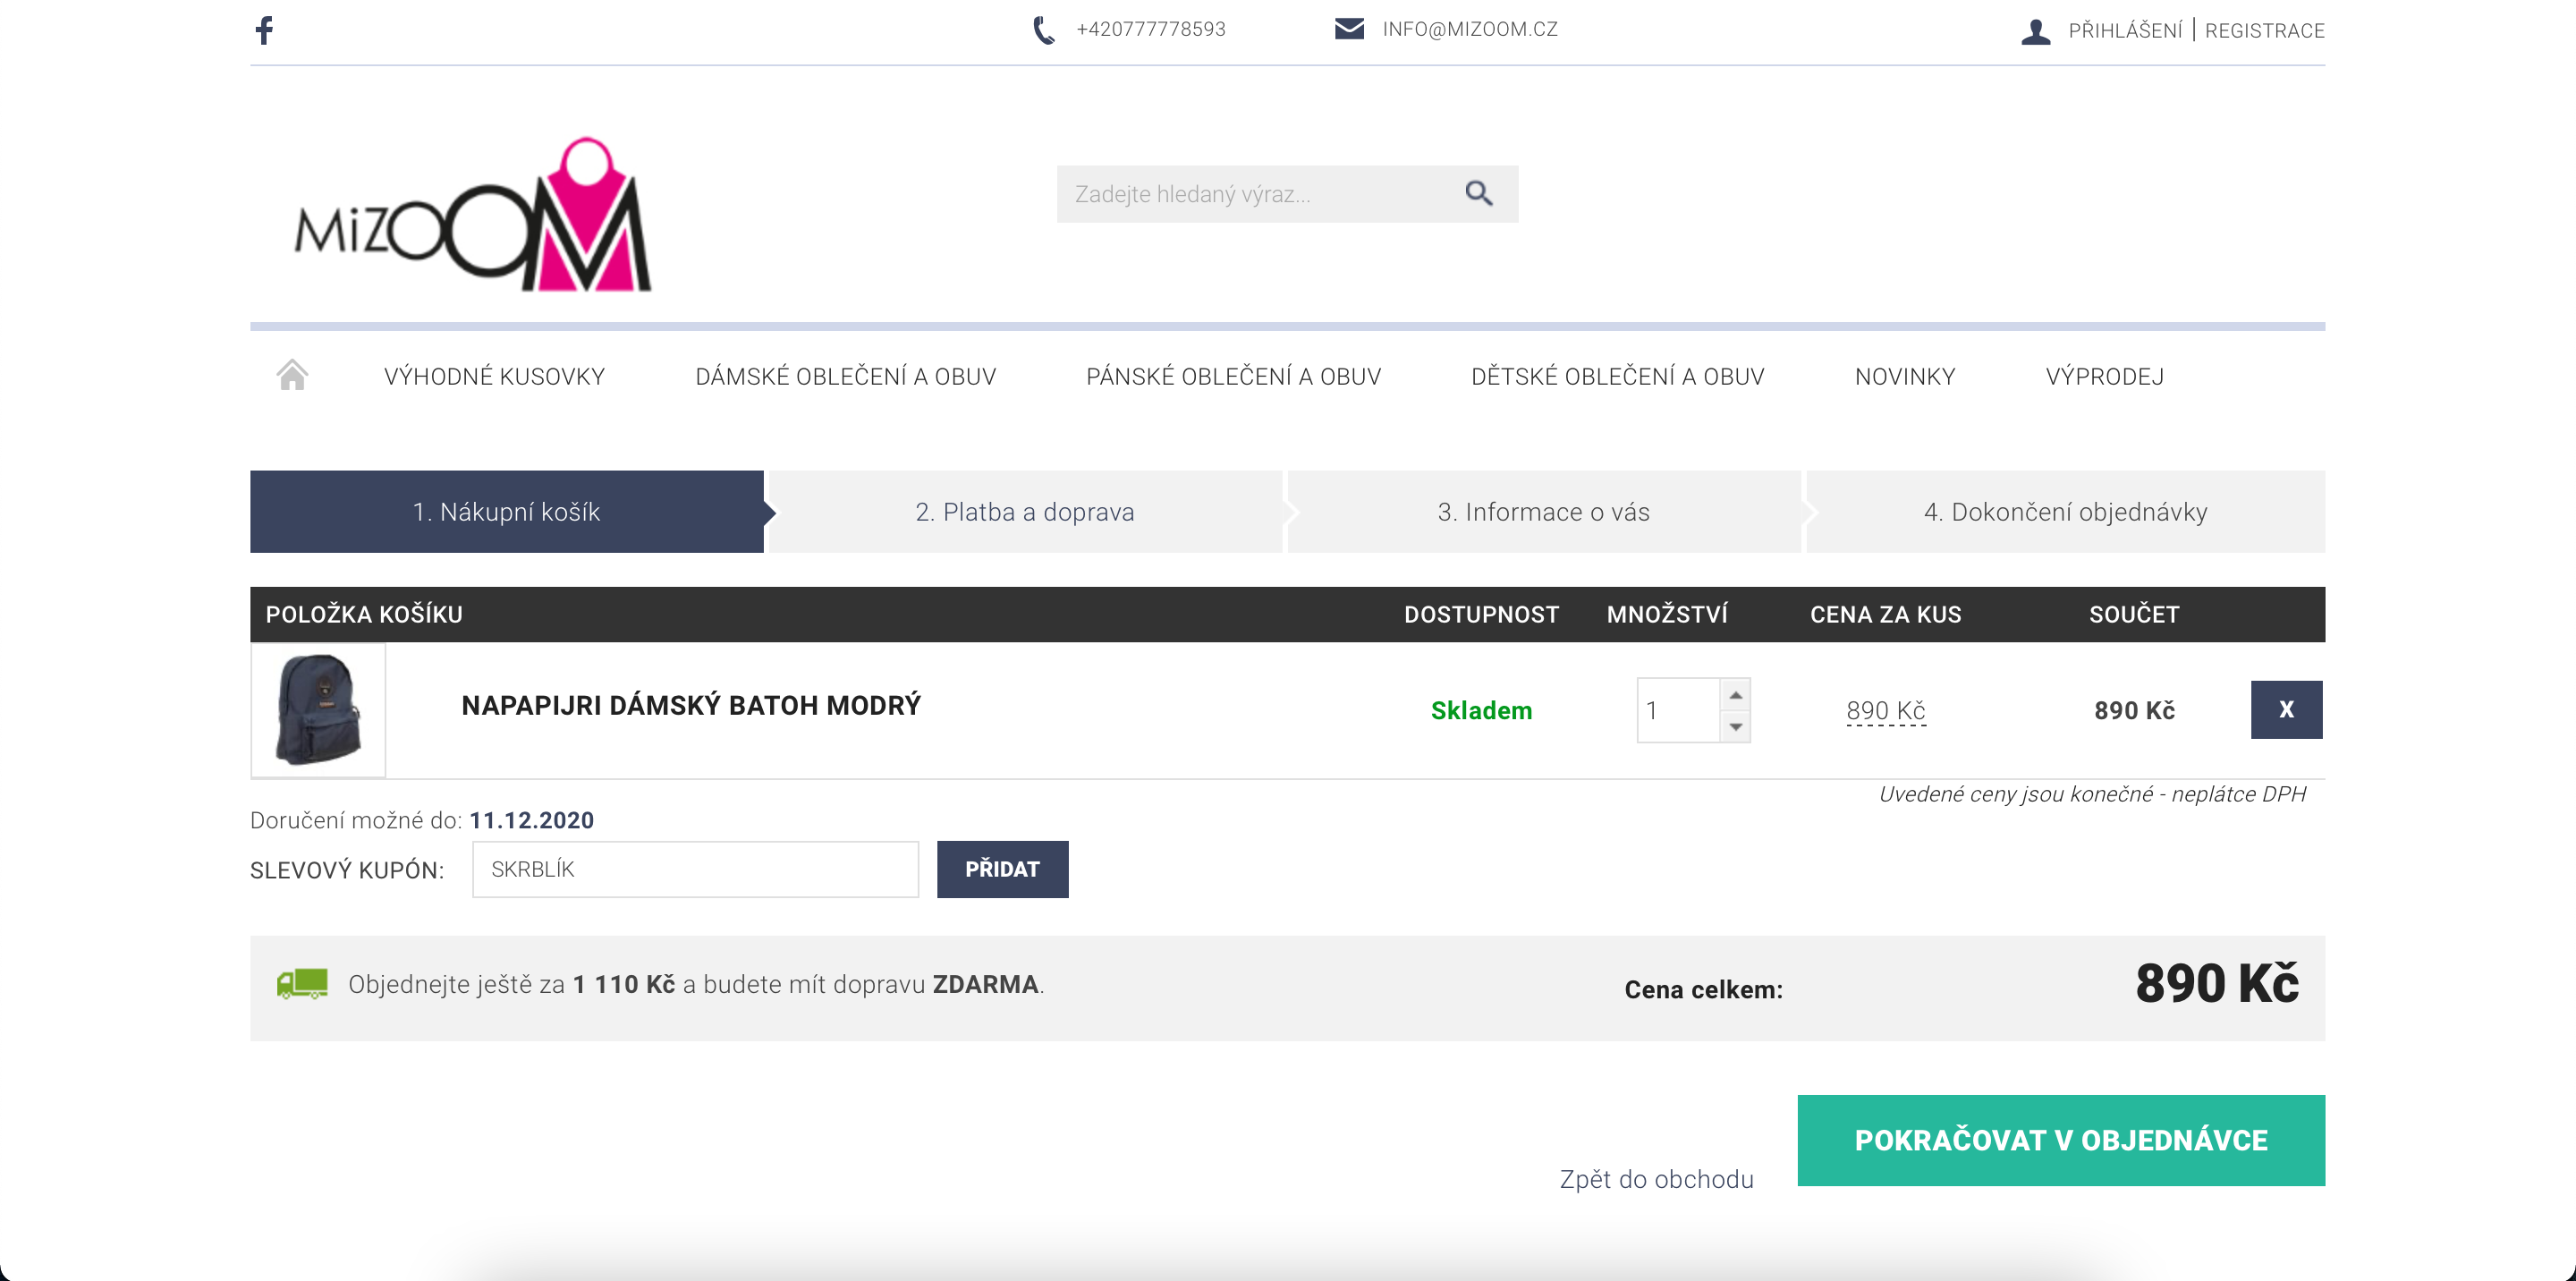Click the Skladem availability text
This screenshot has width=2576, height=1281.
(x=1481, y=711)
